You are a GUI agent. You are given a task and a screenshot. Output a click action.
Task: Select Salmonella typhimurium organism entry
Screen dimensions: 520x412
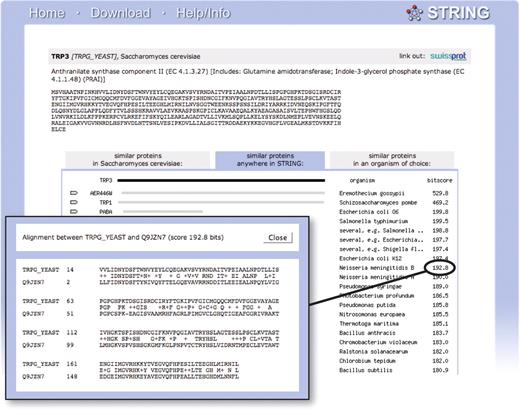[x=373, y=221]
